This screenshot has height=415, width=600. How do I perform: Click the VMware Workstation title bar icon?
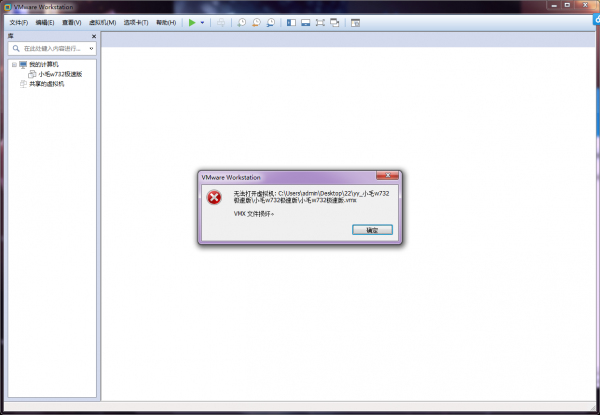pyautogui.click(x=7, y=7)
